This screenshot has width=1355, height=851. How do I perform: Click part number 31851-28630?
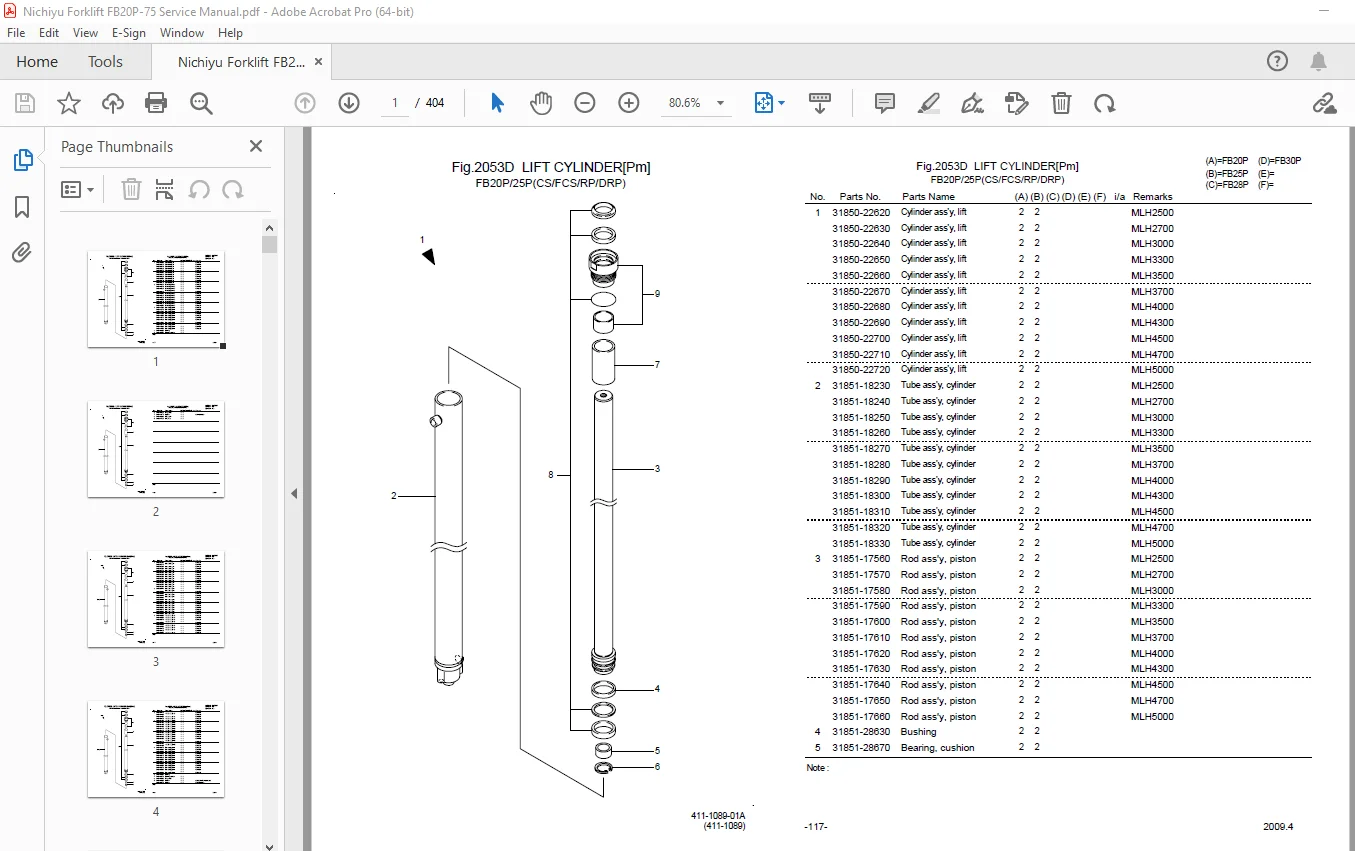pyautogui.click(x=861, y=732)
